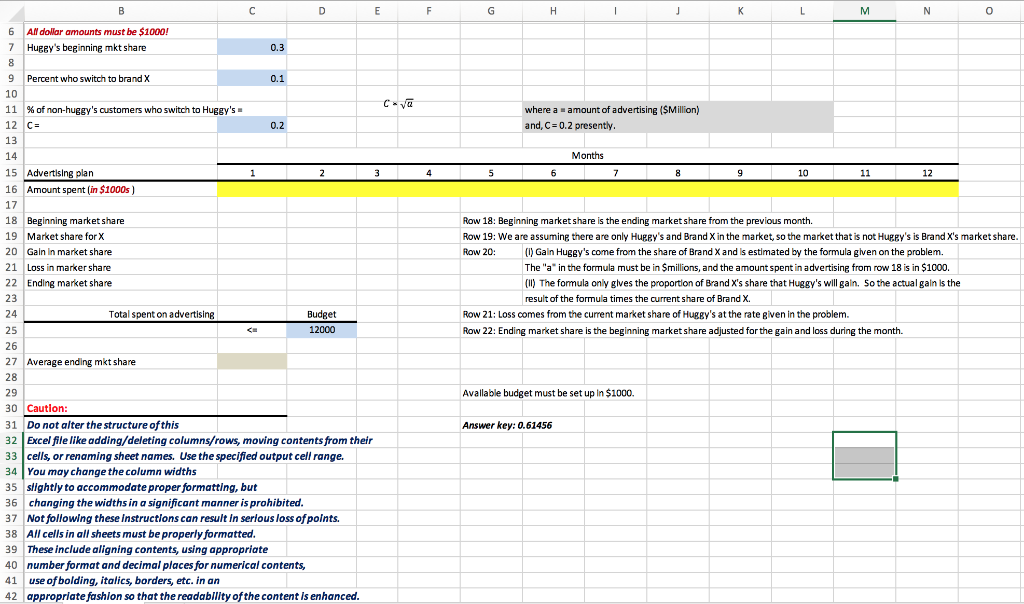Click 'Do not alter the structure of this' text
The width and height of the screenshot is (1024, 604).
(103, 425)
